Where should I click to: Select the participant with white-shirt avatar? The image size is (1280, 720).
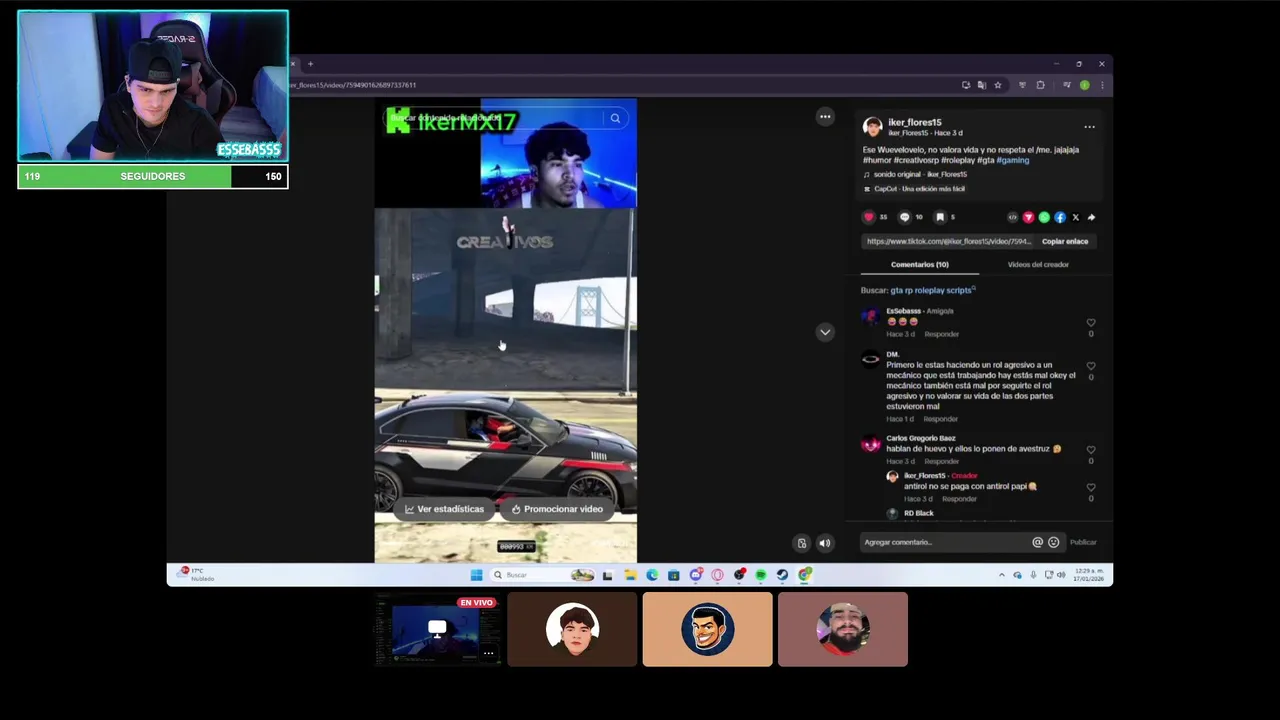(x=572, y=629)
